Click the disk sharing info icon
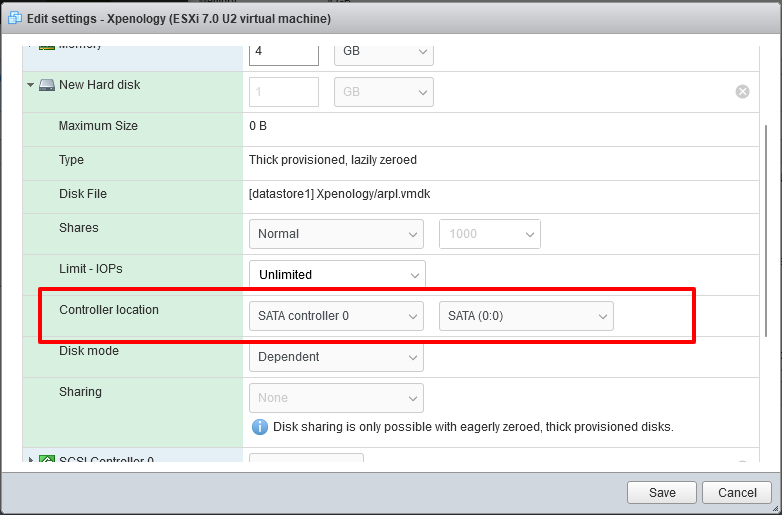This screenshot has height=515, width=782. pos(259,427)
